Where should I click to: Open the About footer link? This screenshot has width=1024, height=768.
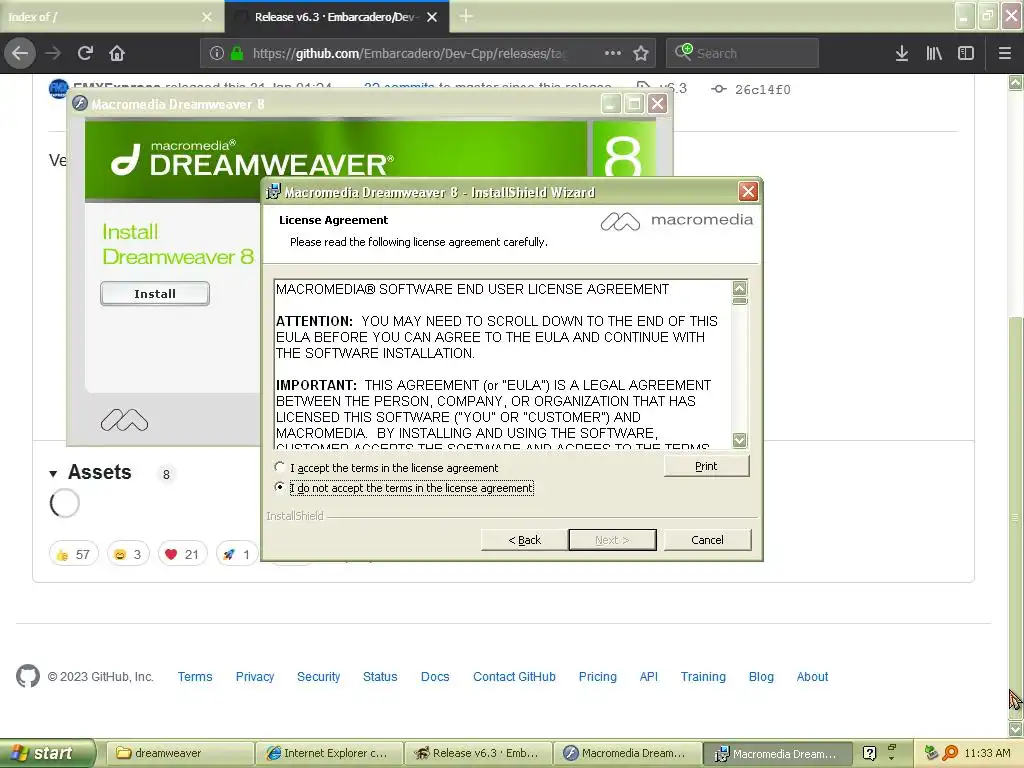pyautogui.click(x=812, y=677)
